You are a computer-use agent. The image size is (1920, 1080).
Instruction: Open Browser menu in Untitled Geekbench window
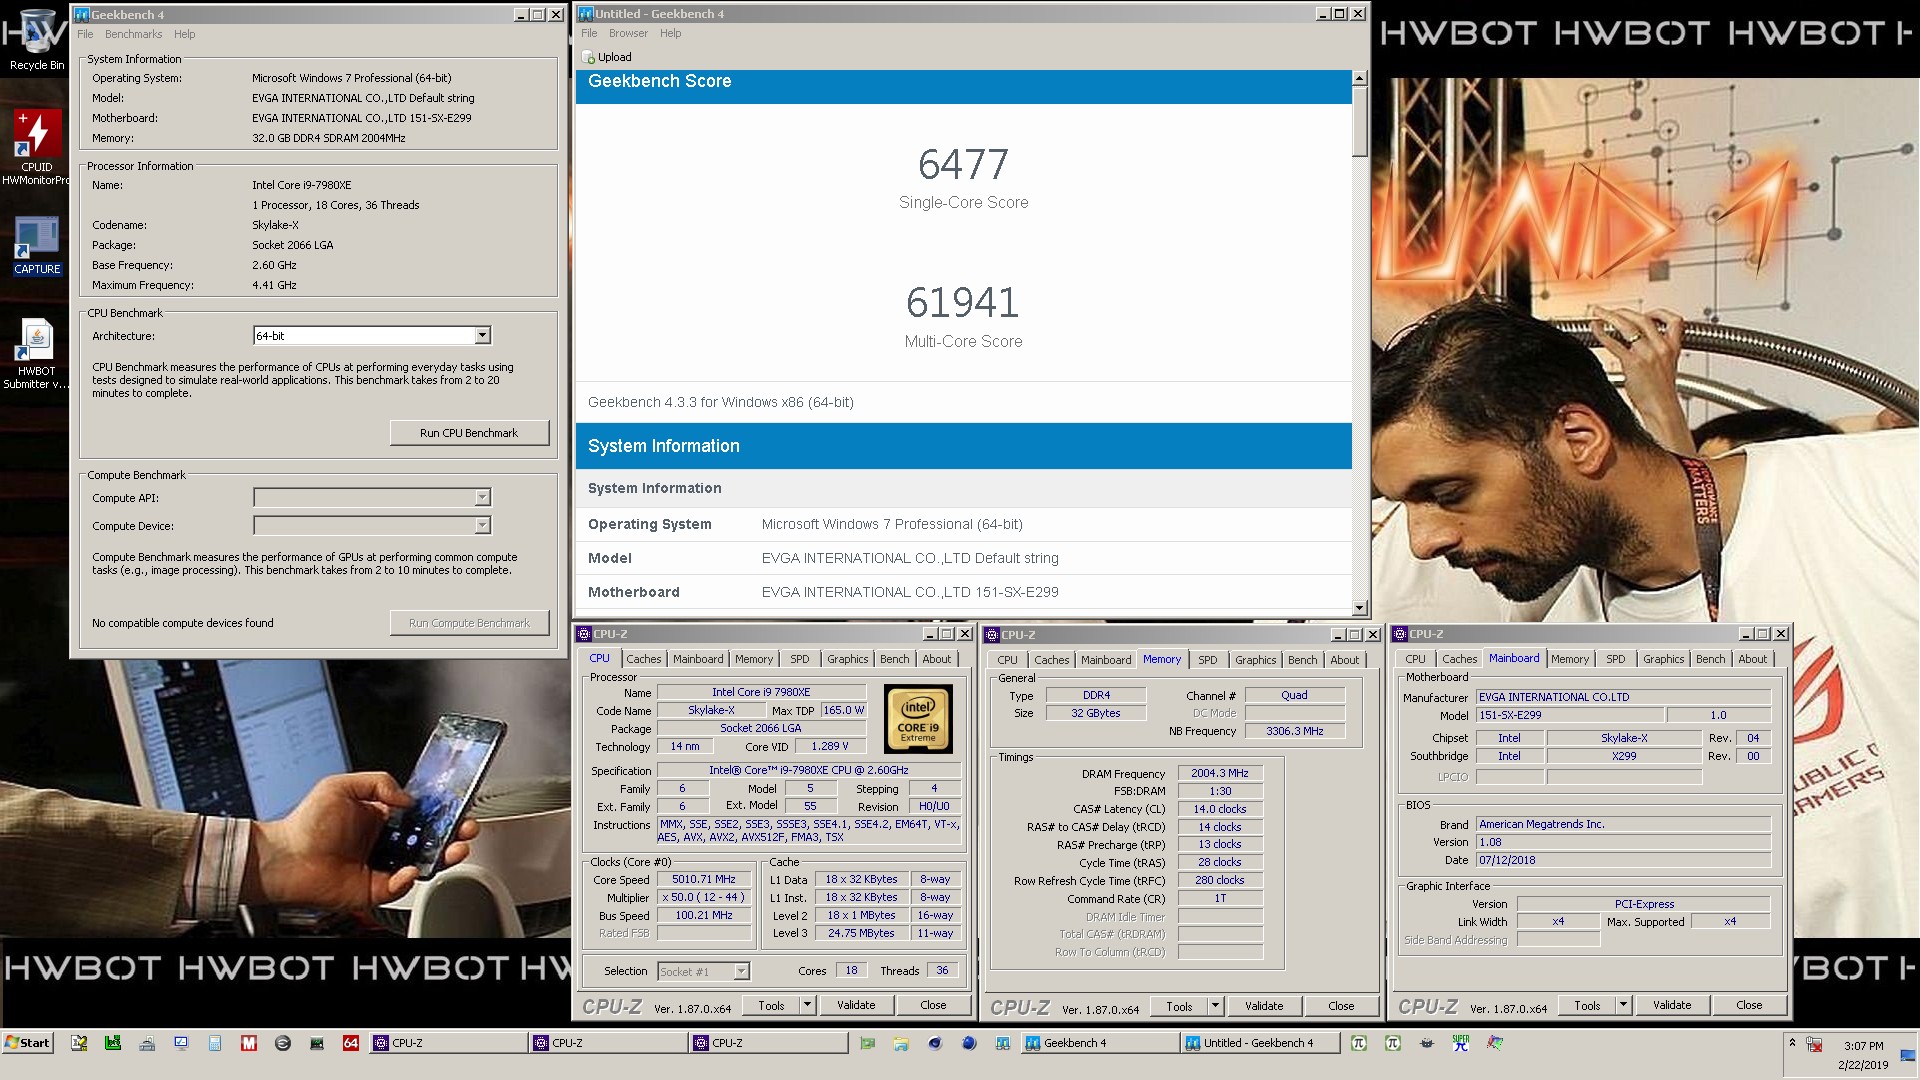[x=628, y=33]
